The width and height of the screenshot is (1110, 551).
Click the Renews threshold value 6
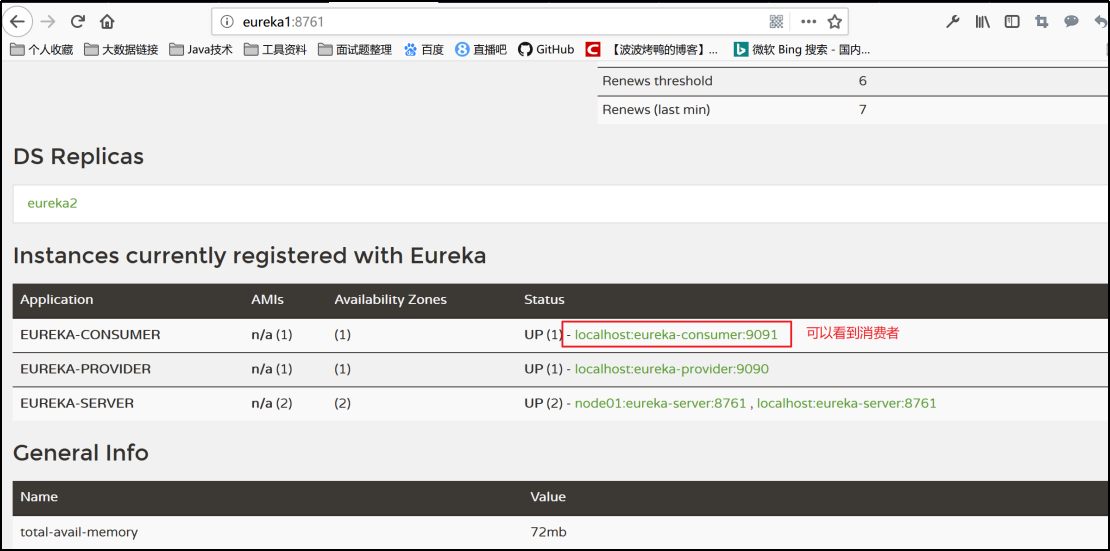point(863,81)
